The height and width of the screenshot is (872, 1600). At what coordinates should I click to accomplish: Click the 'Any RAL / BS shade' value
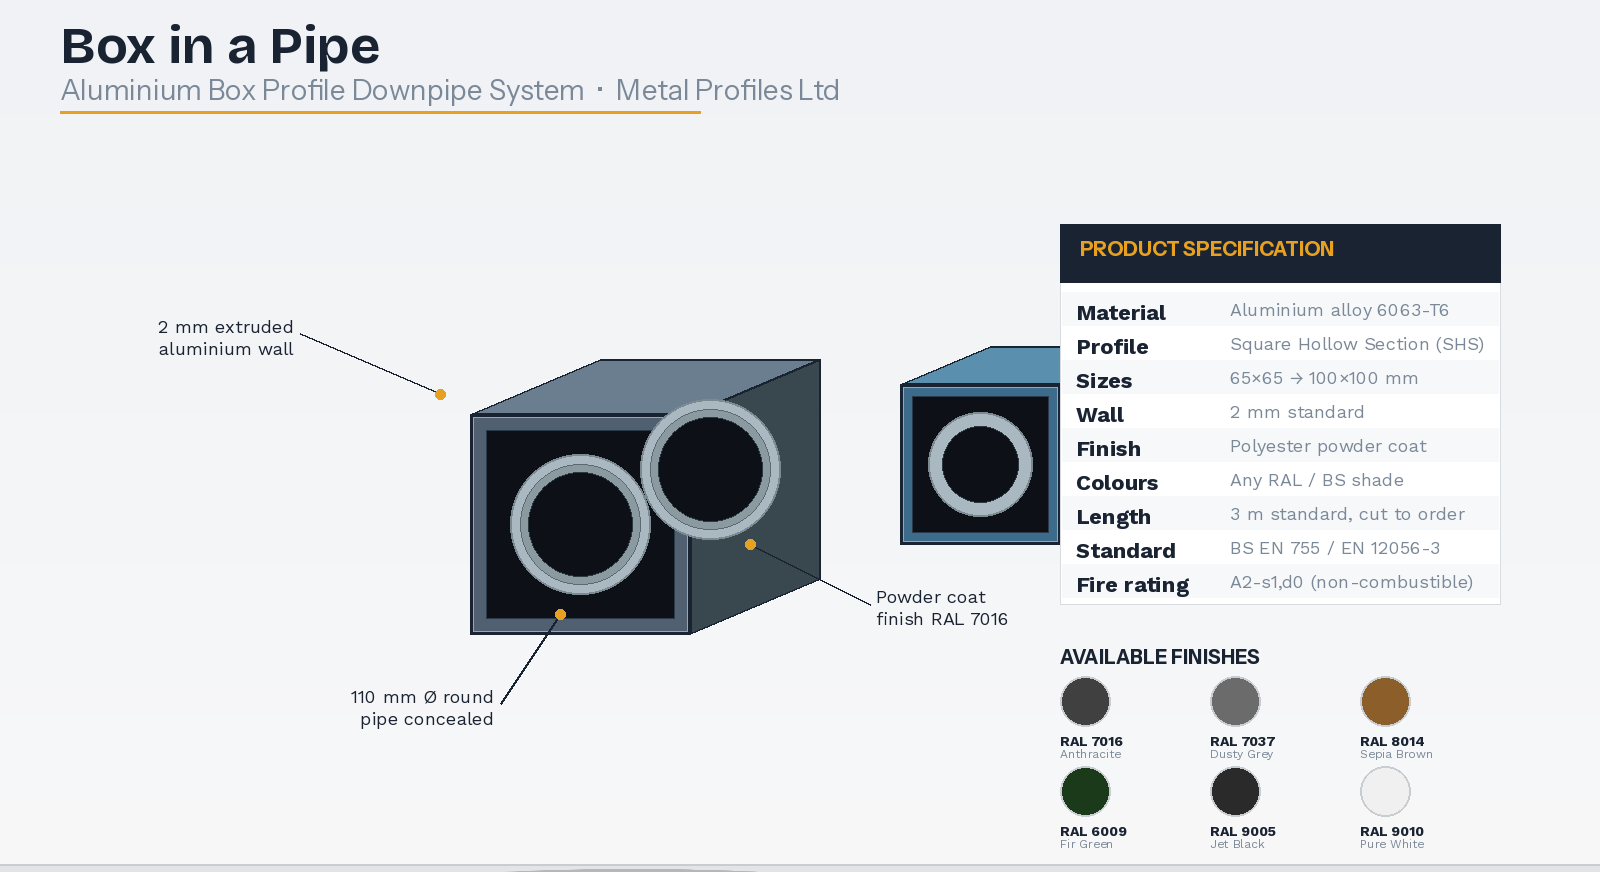pyautogui.click(x=1317, y=480)
